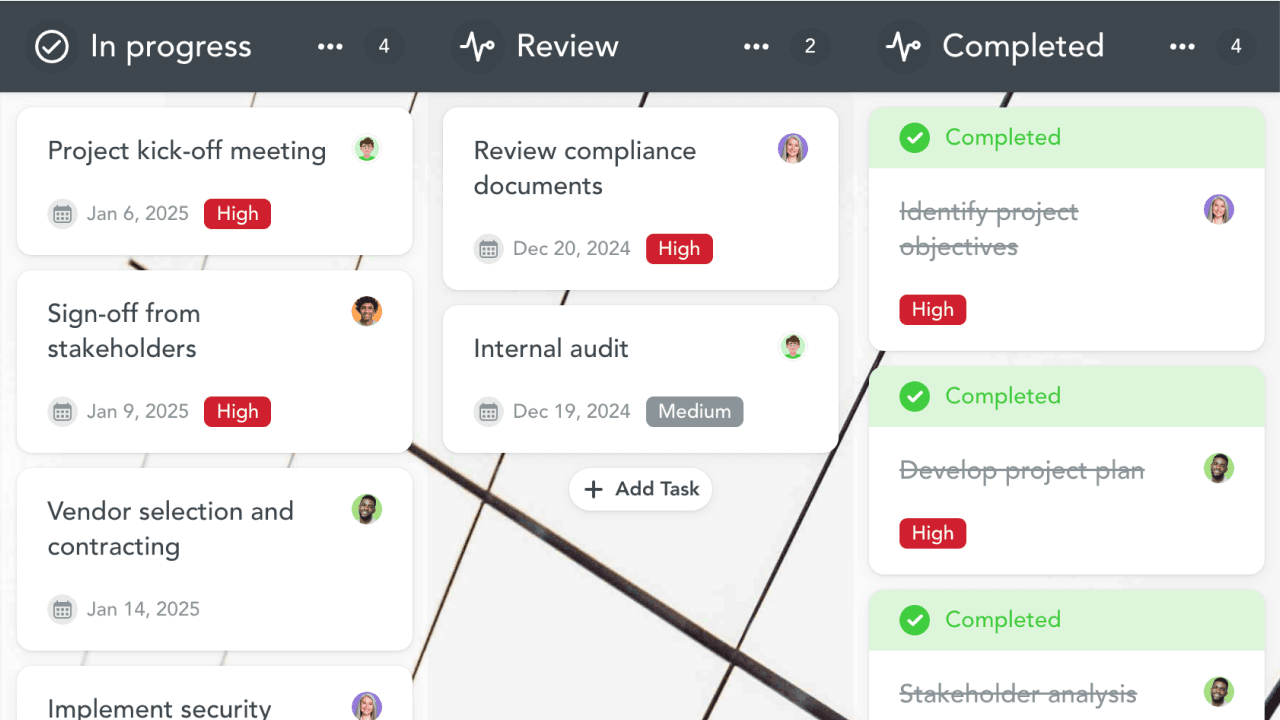Click the Review column pulse icon
Screen dimensions: 1280x720
477,47
